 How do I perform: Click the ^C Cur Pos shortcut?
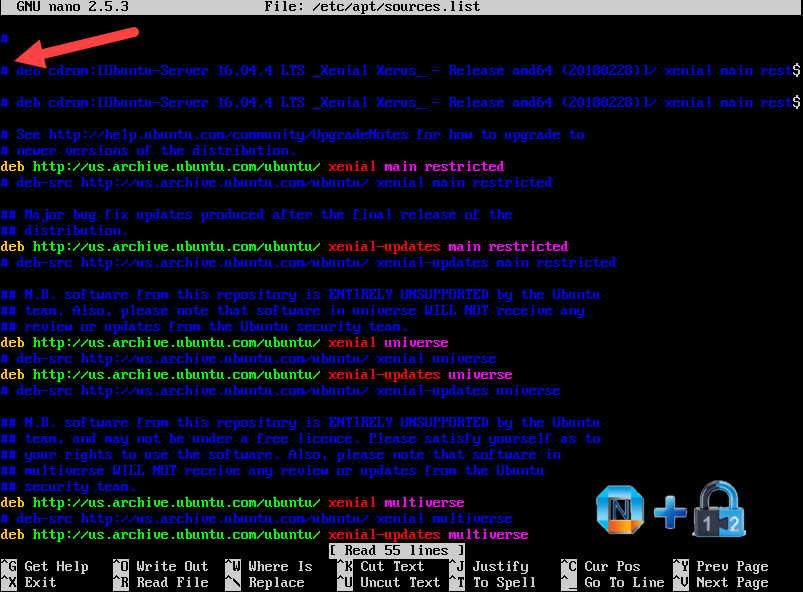point(601,566)
